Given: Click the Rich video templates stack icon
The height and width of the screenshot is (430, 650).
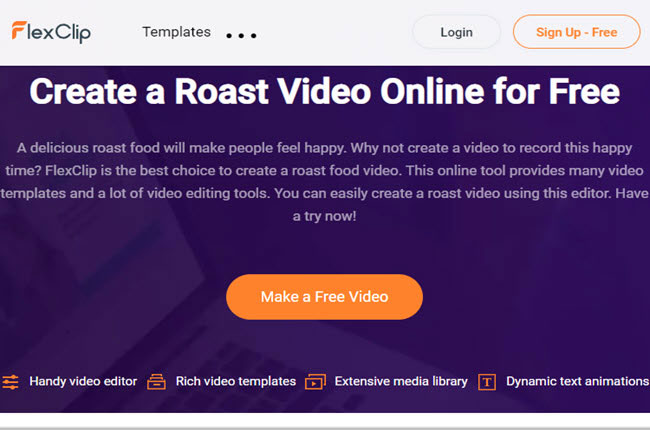Looking at the screenshot, I should tap(156, 381).
